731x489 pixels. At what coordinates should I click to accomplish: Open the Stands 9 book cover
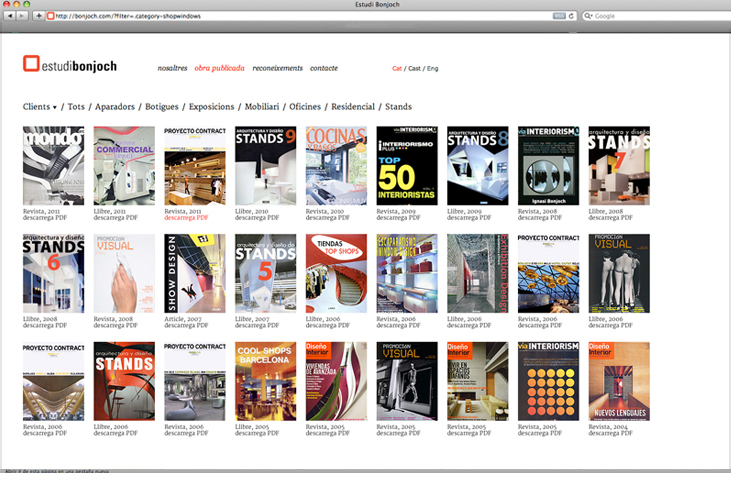click(265, 165)
